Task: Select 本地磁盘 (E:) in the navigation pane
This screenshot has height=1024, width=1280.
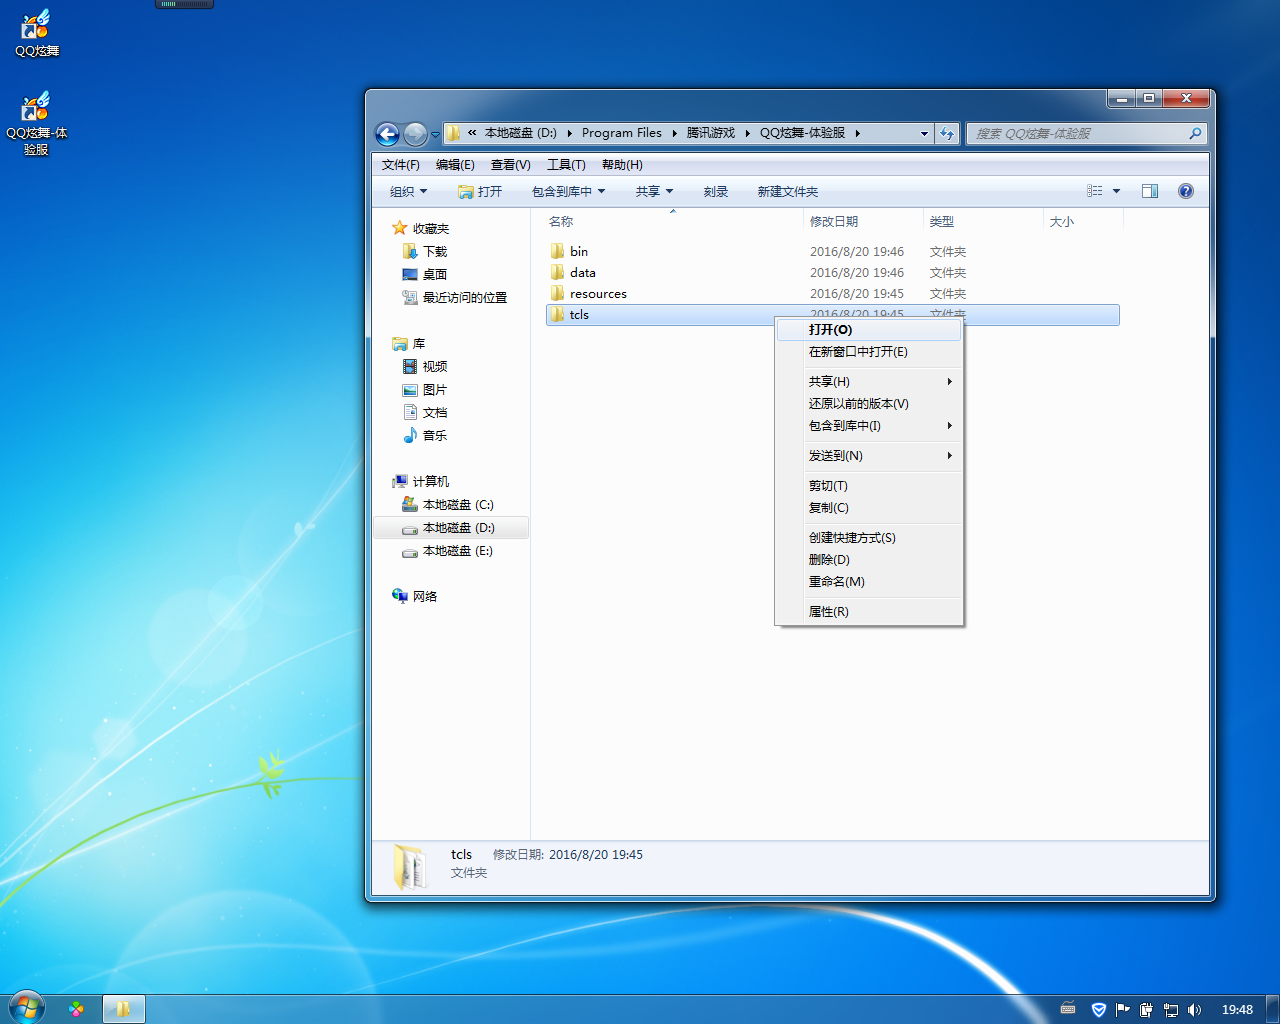Action: [x=449, y=551]
